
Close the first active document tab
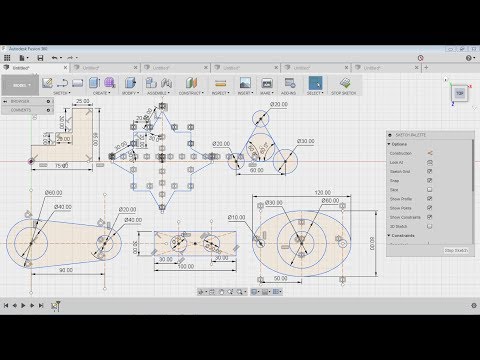tap(65, 68)
